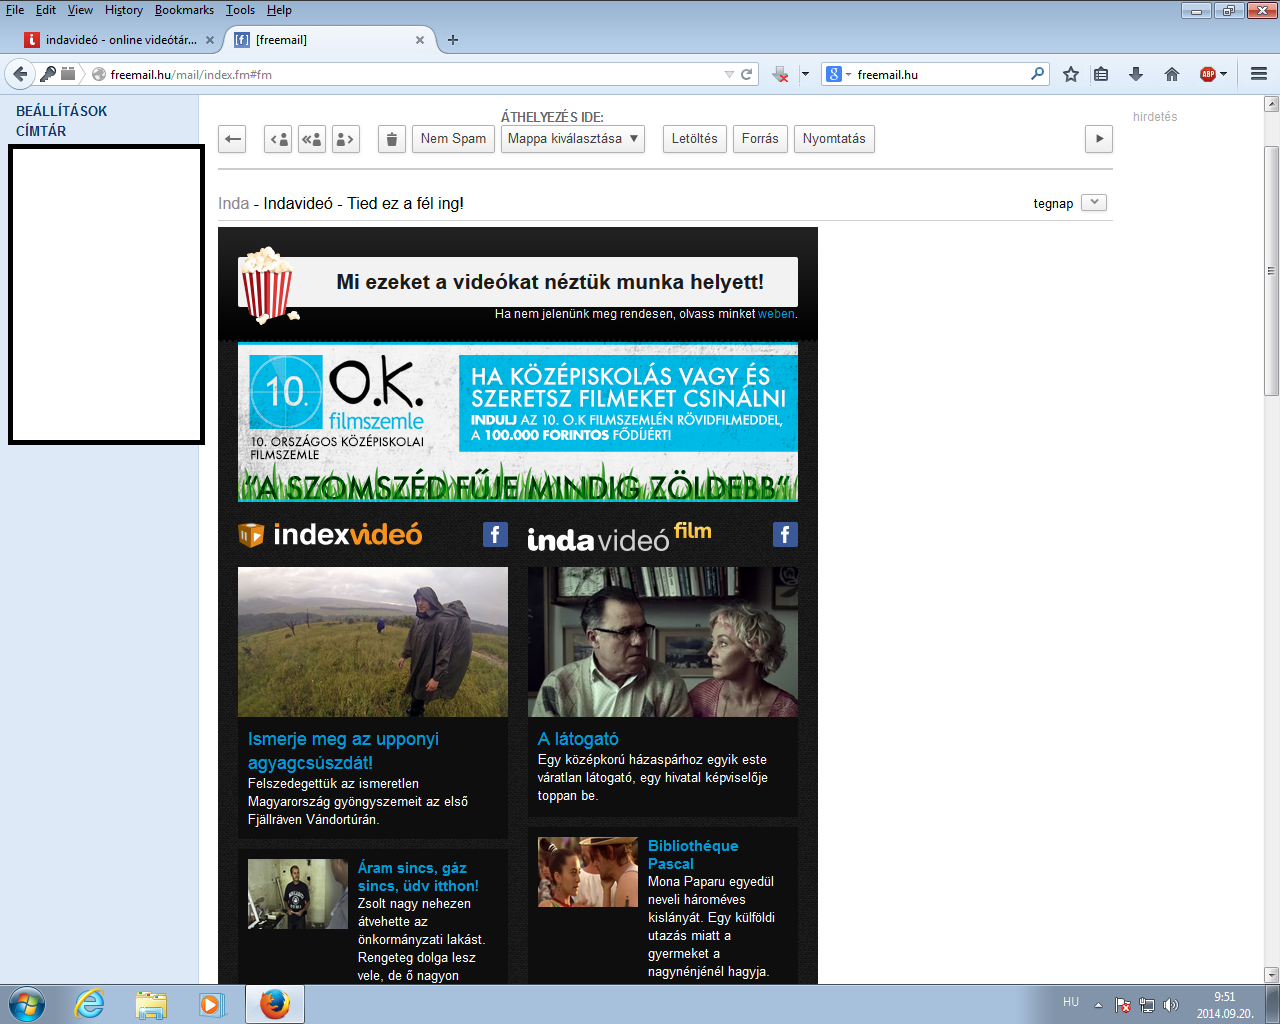This screenshot has width=1280, height=1024.
Task: Open the hiker in raincoat video thumbnail
Action: click(373, 642)
